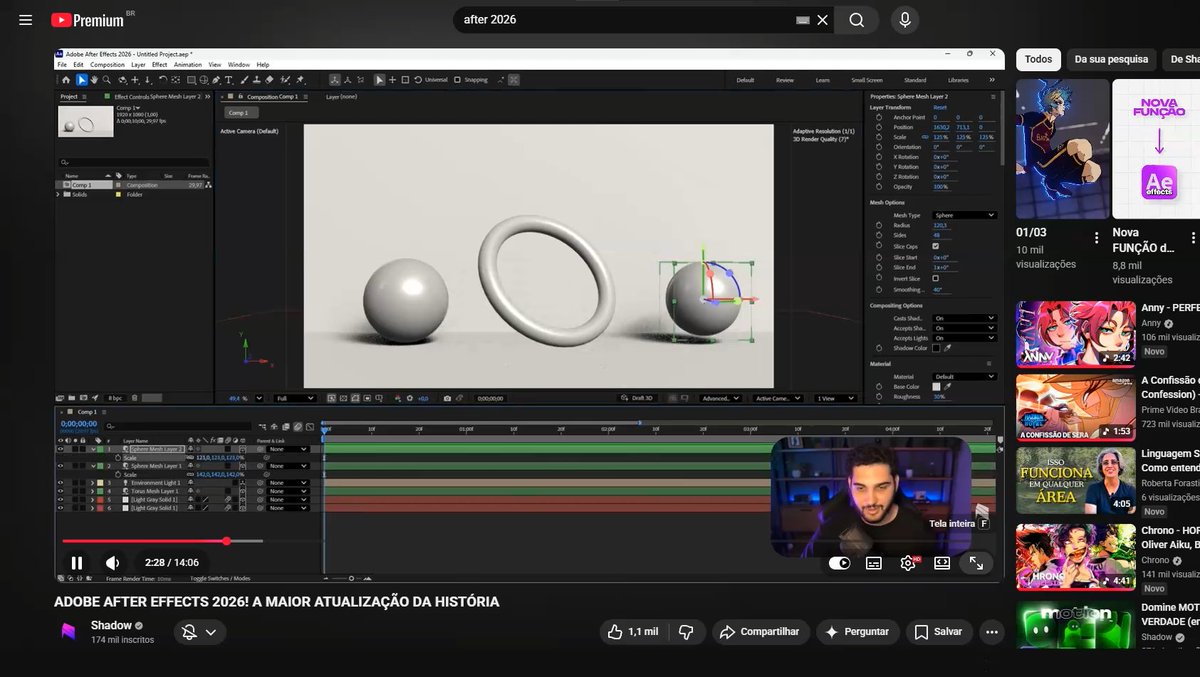Select the Zoom tool in After Effects

106,80
